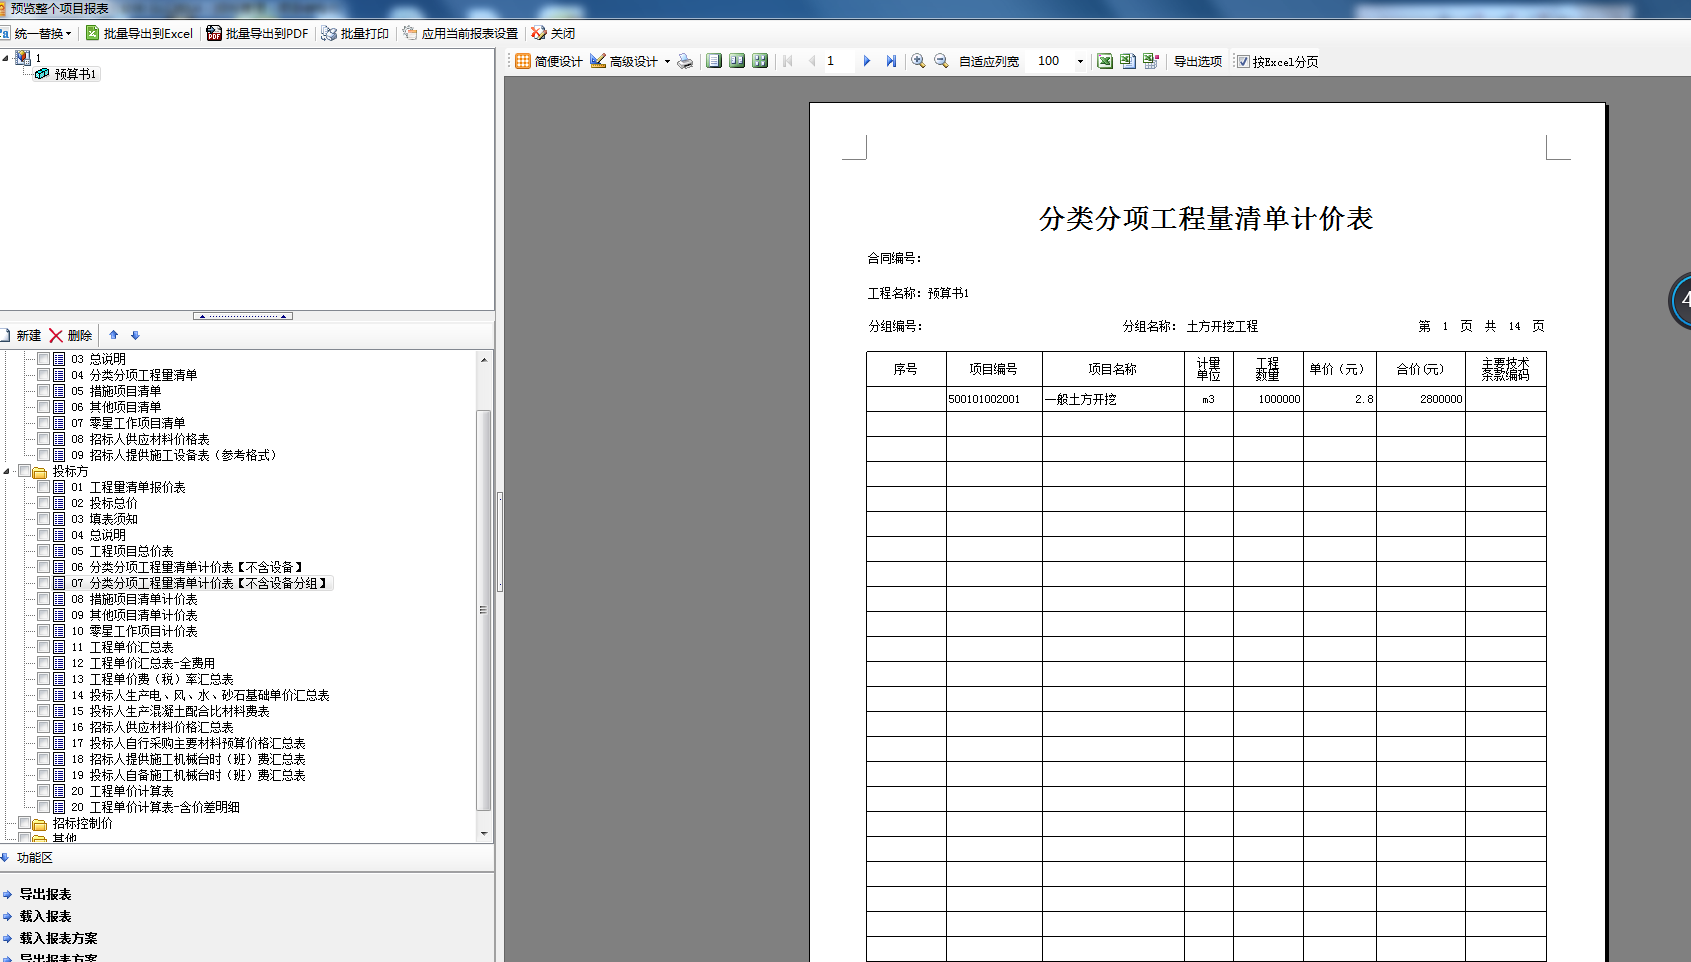Click the second Excel export icon
Image resolution: width=1691 pixels, height=962 pixels.
[x=1128, y=61]
